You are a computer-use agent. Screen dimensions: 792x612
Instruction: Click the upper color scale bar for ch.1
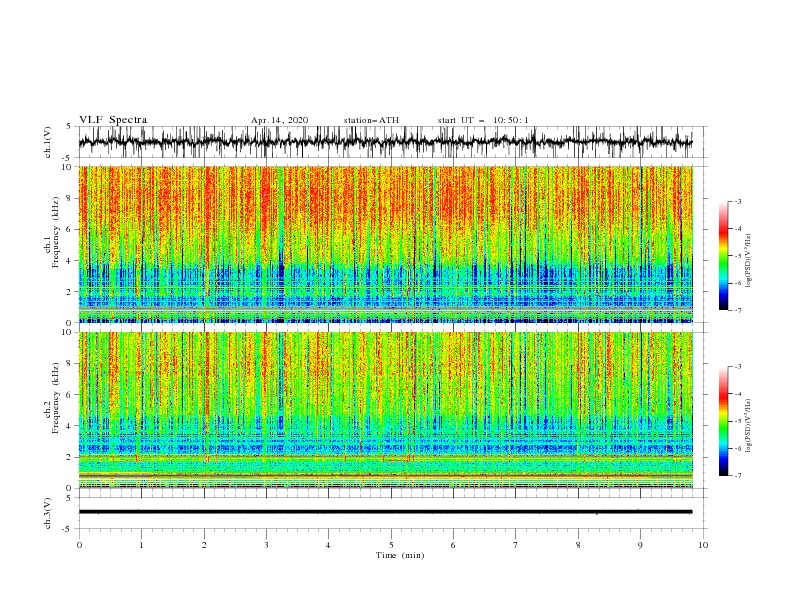pos(723,256)
